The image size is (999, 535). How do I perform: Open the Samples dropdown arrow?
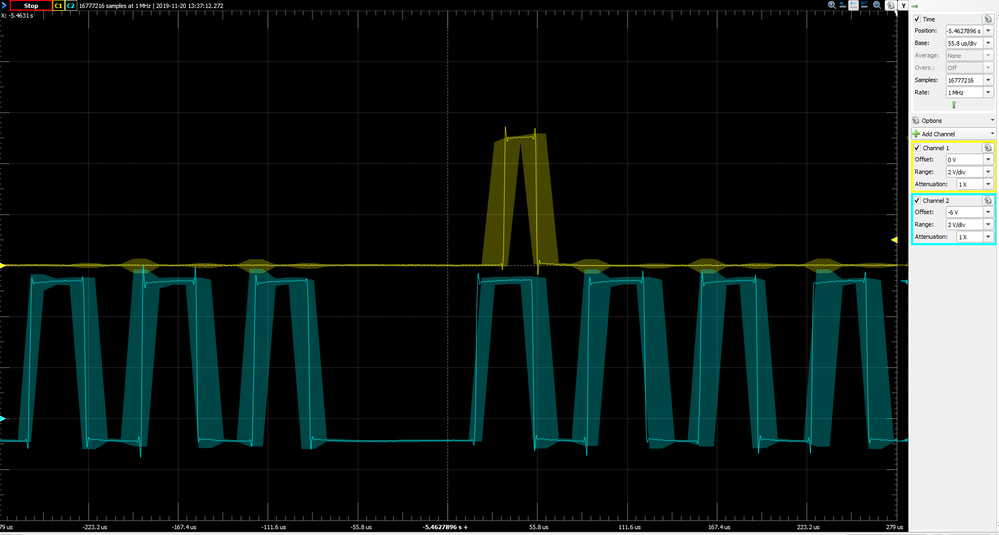click(x=988, y=80)
